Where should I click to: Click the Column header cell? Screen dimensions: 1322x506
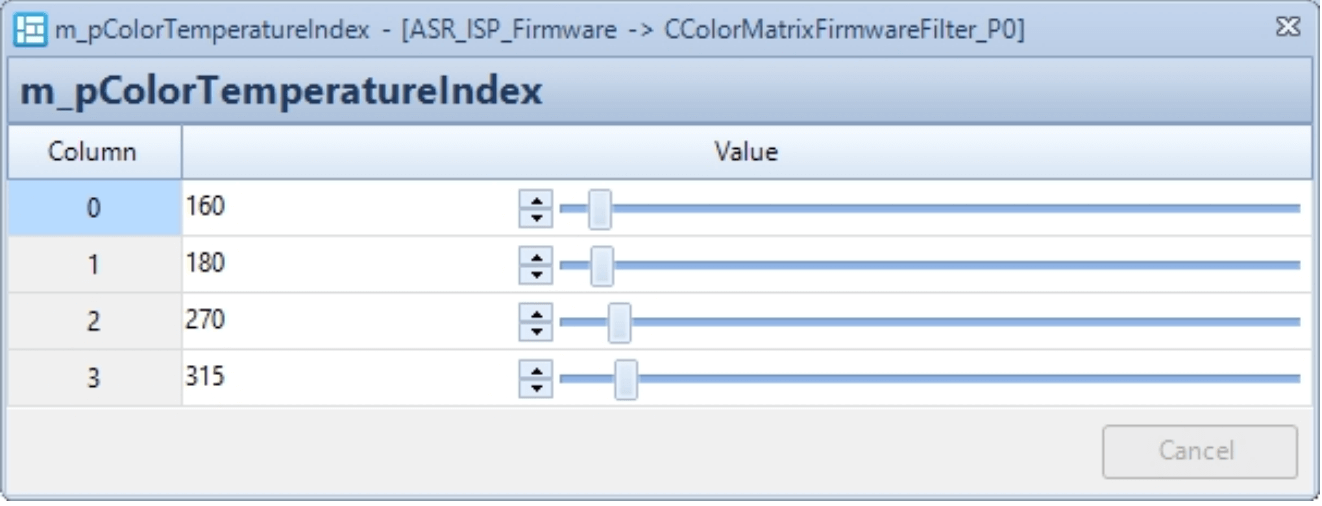click(94, 152)
